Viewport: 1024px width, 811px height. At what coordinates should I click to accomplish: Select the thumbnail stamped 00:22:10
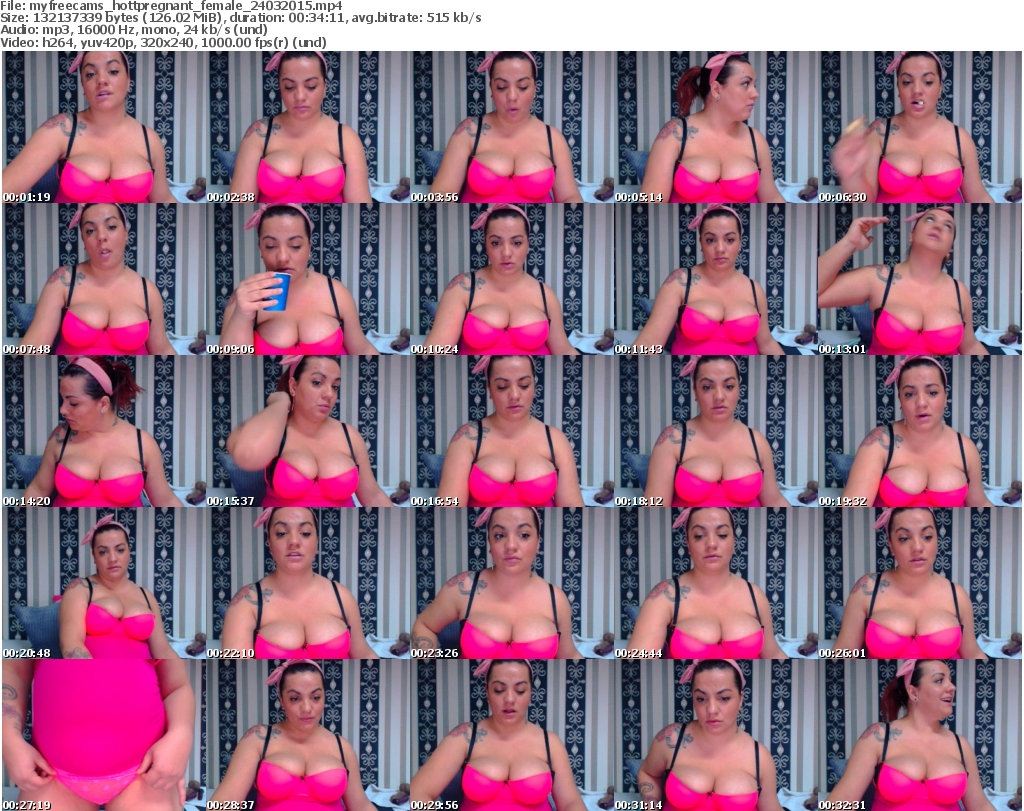(x=308, y=583)
